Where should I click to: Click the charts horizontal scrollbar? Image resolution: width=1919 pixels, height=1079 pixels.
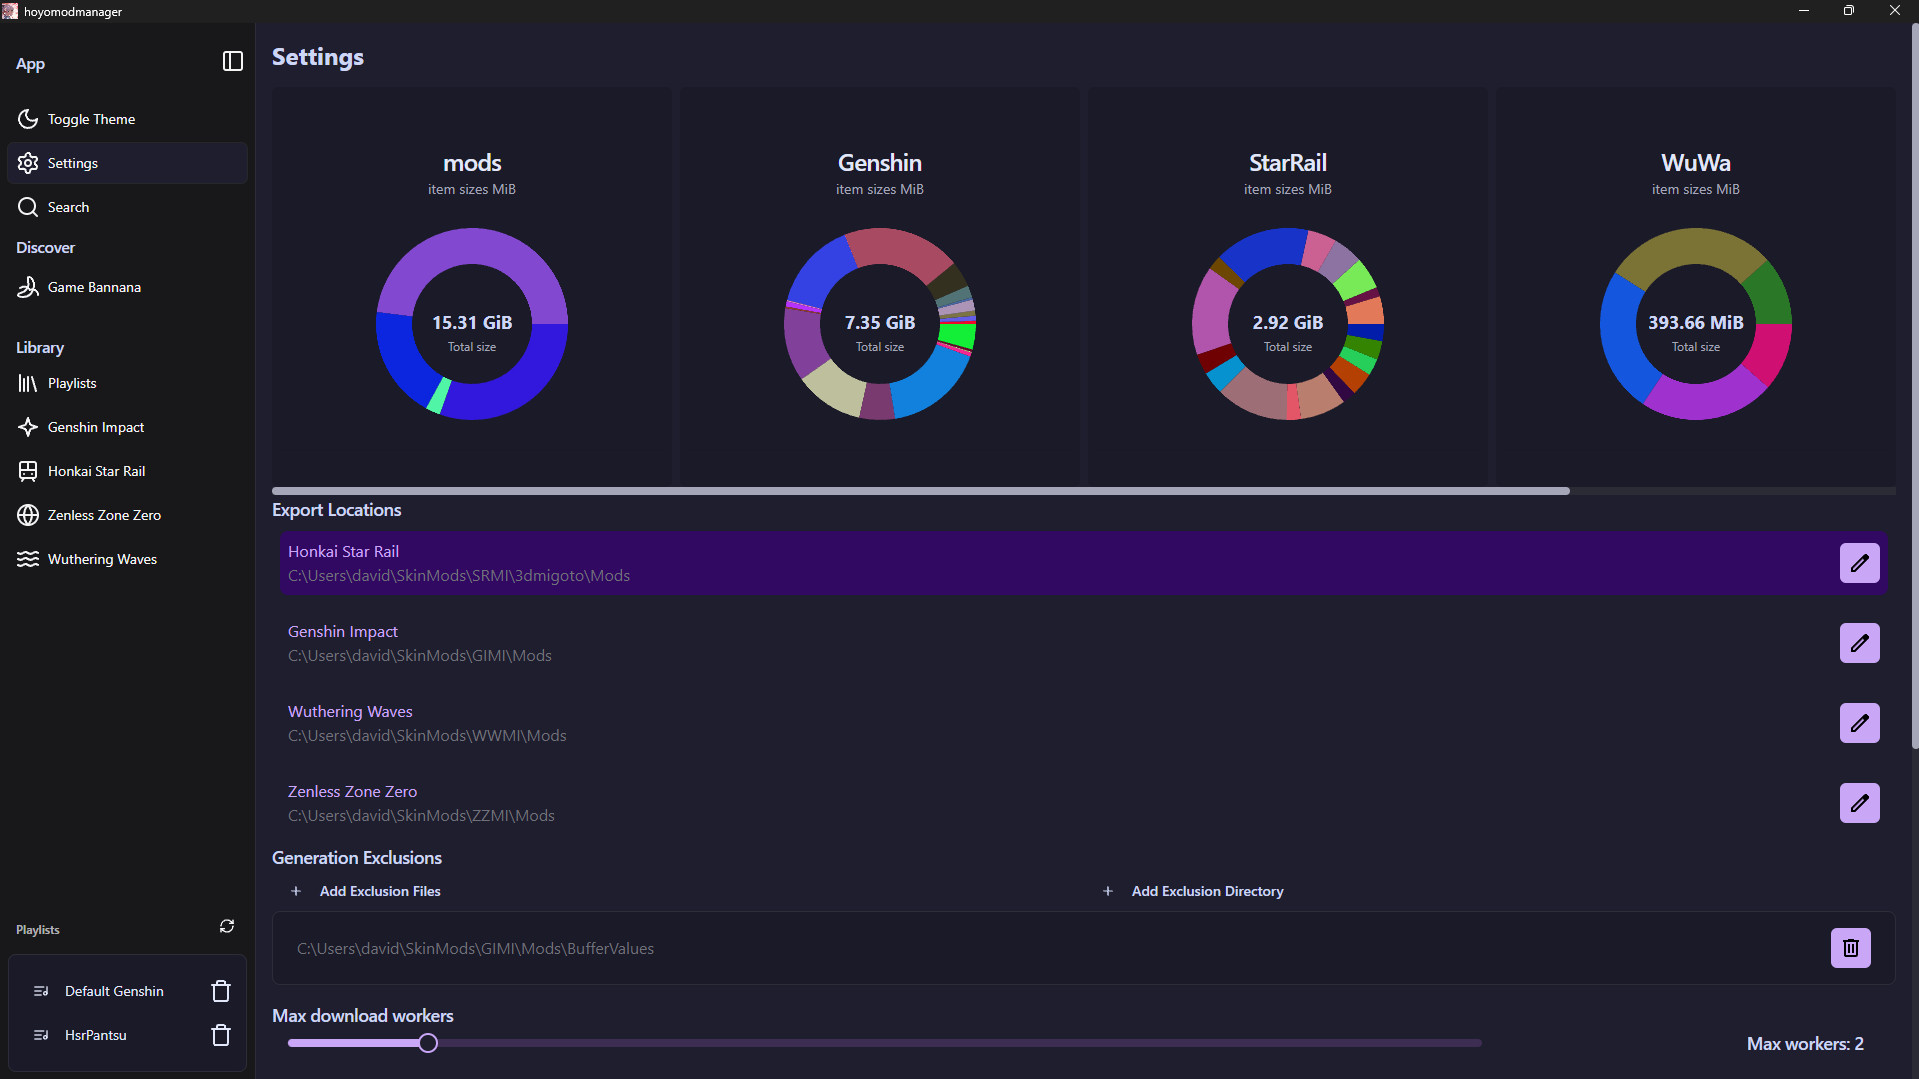pos(920,491)
